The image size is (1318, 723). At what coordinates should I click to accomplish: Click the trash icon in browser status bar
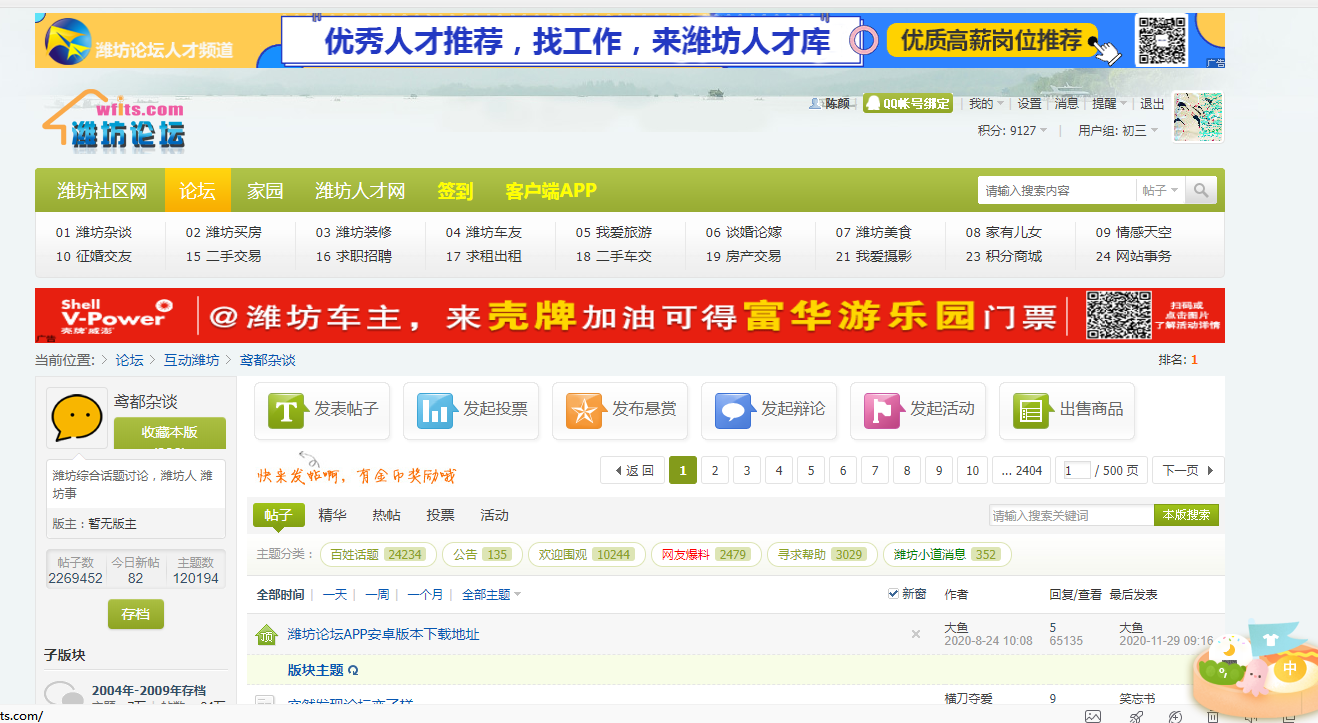pos(1212,716)
